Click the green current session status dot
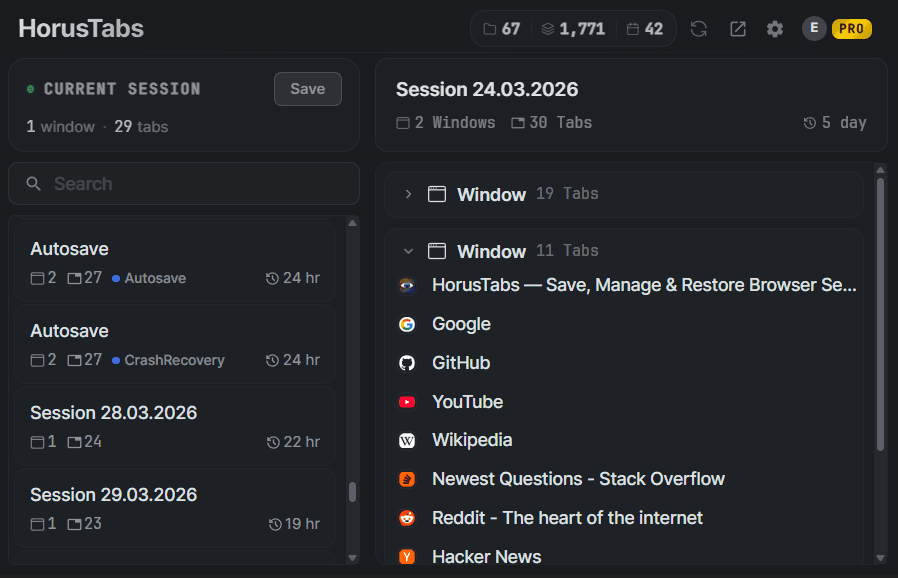The height and width of the screenshot is (578, 898). pyautogui.click(x=30, y=89)
